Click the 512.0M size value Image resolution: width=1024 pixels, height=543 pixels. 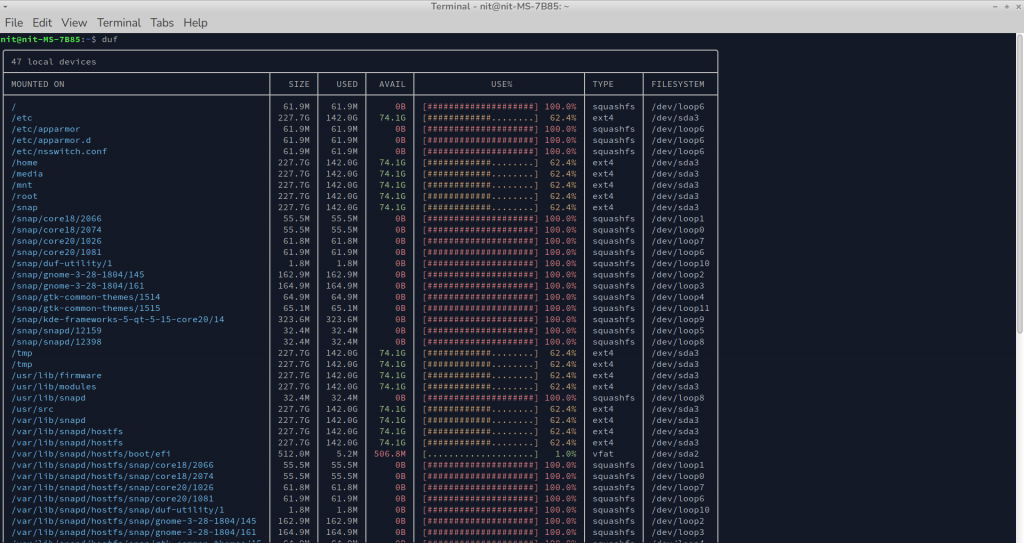294,453
